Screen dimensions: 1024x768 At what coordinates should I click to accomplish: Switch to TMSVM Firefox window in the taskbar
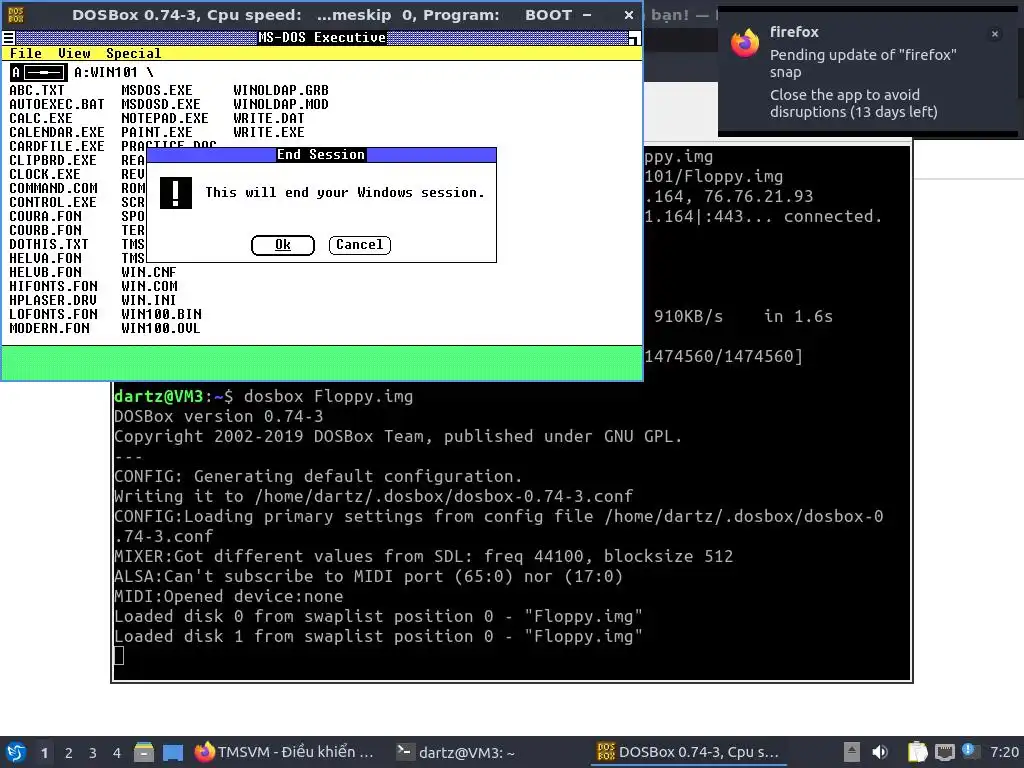click(x=284, y=752)
